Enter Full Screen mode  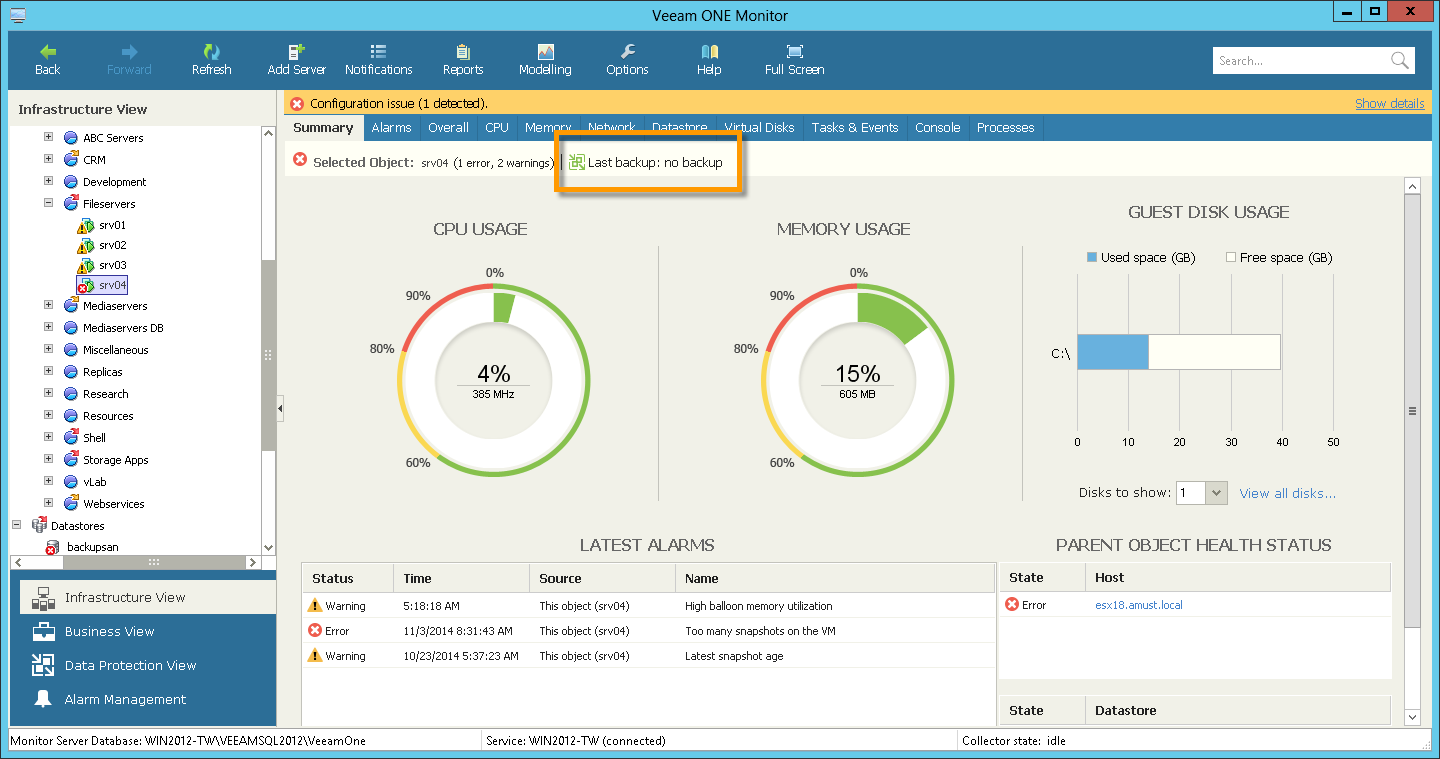(793, 58)
